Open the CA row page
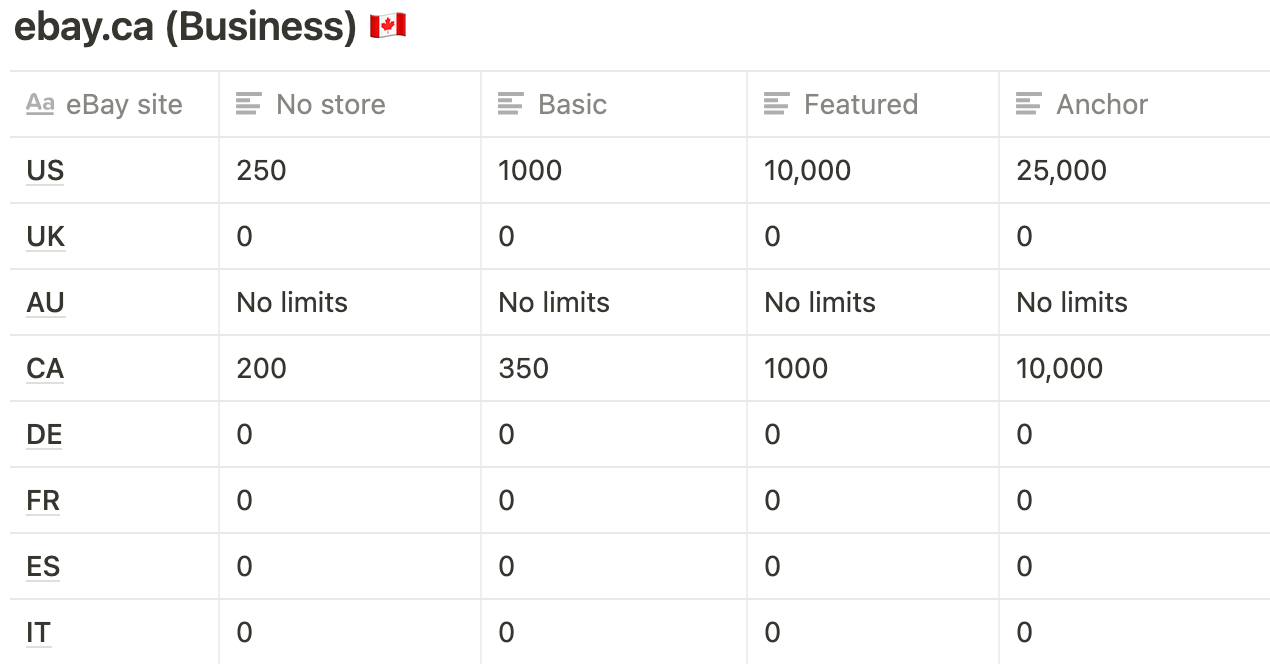The image size is (1270, 664). (45, 369)
